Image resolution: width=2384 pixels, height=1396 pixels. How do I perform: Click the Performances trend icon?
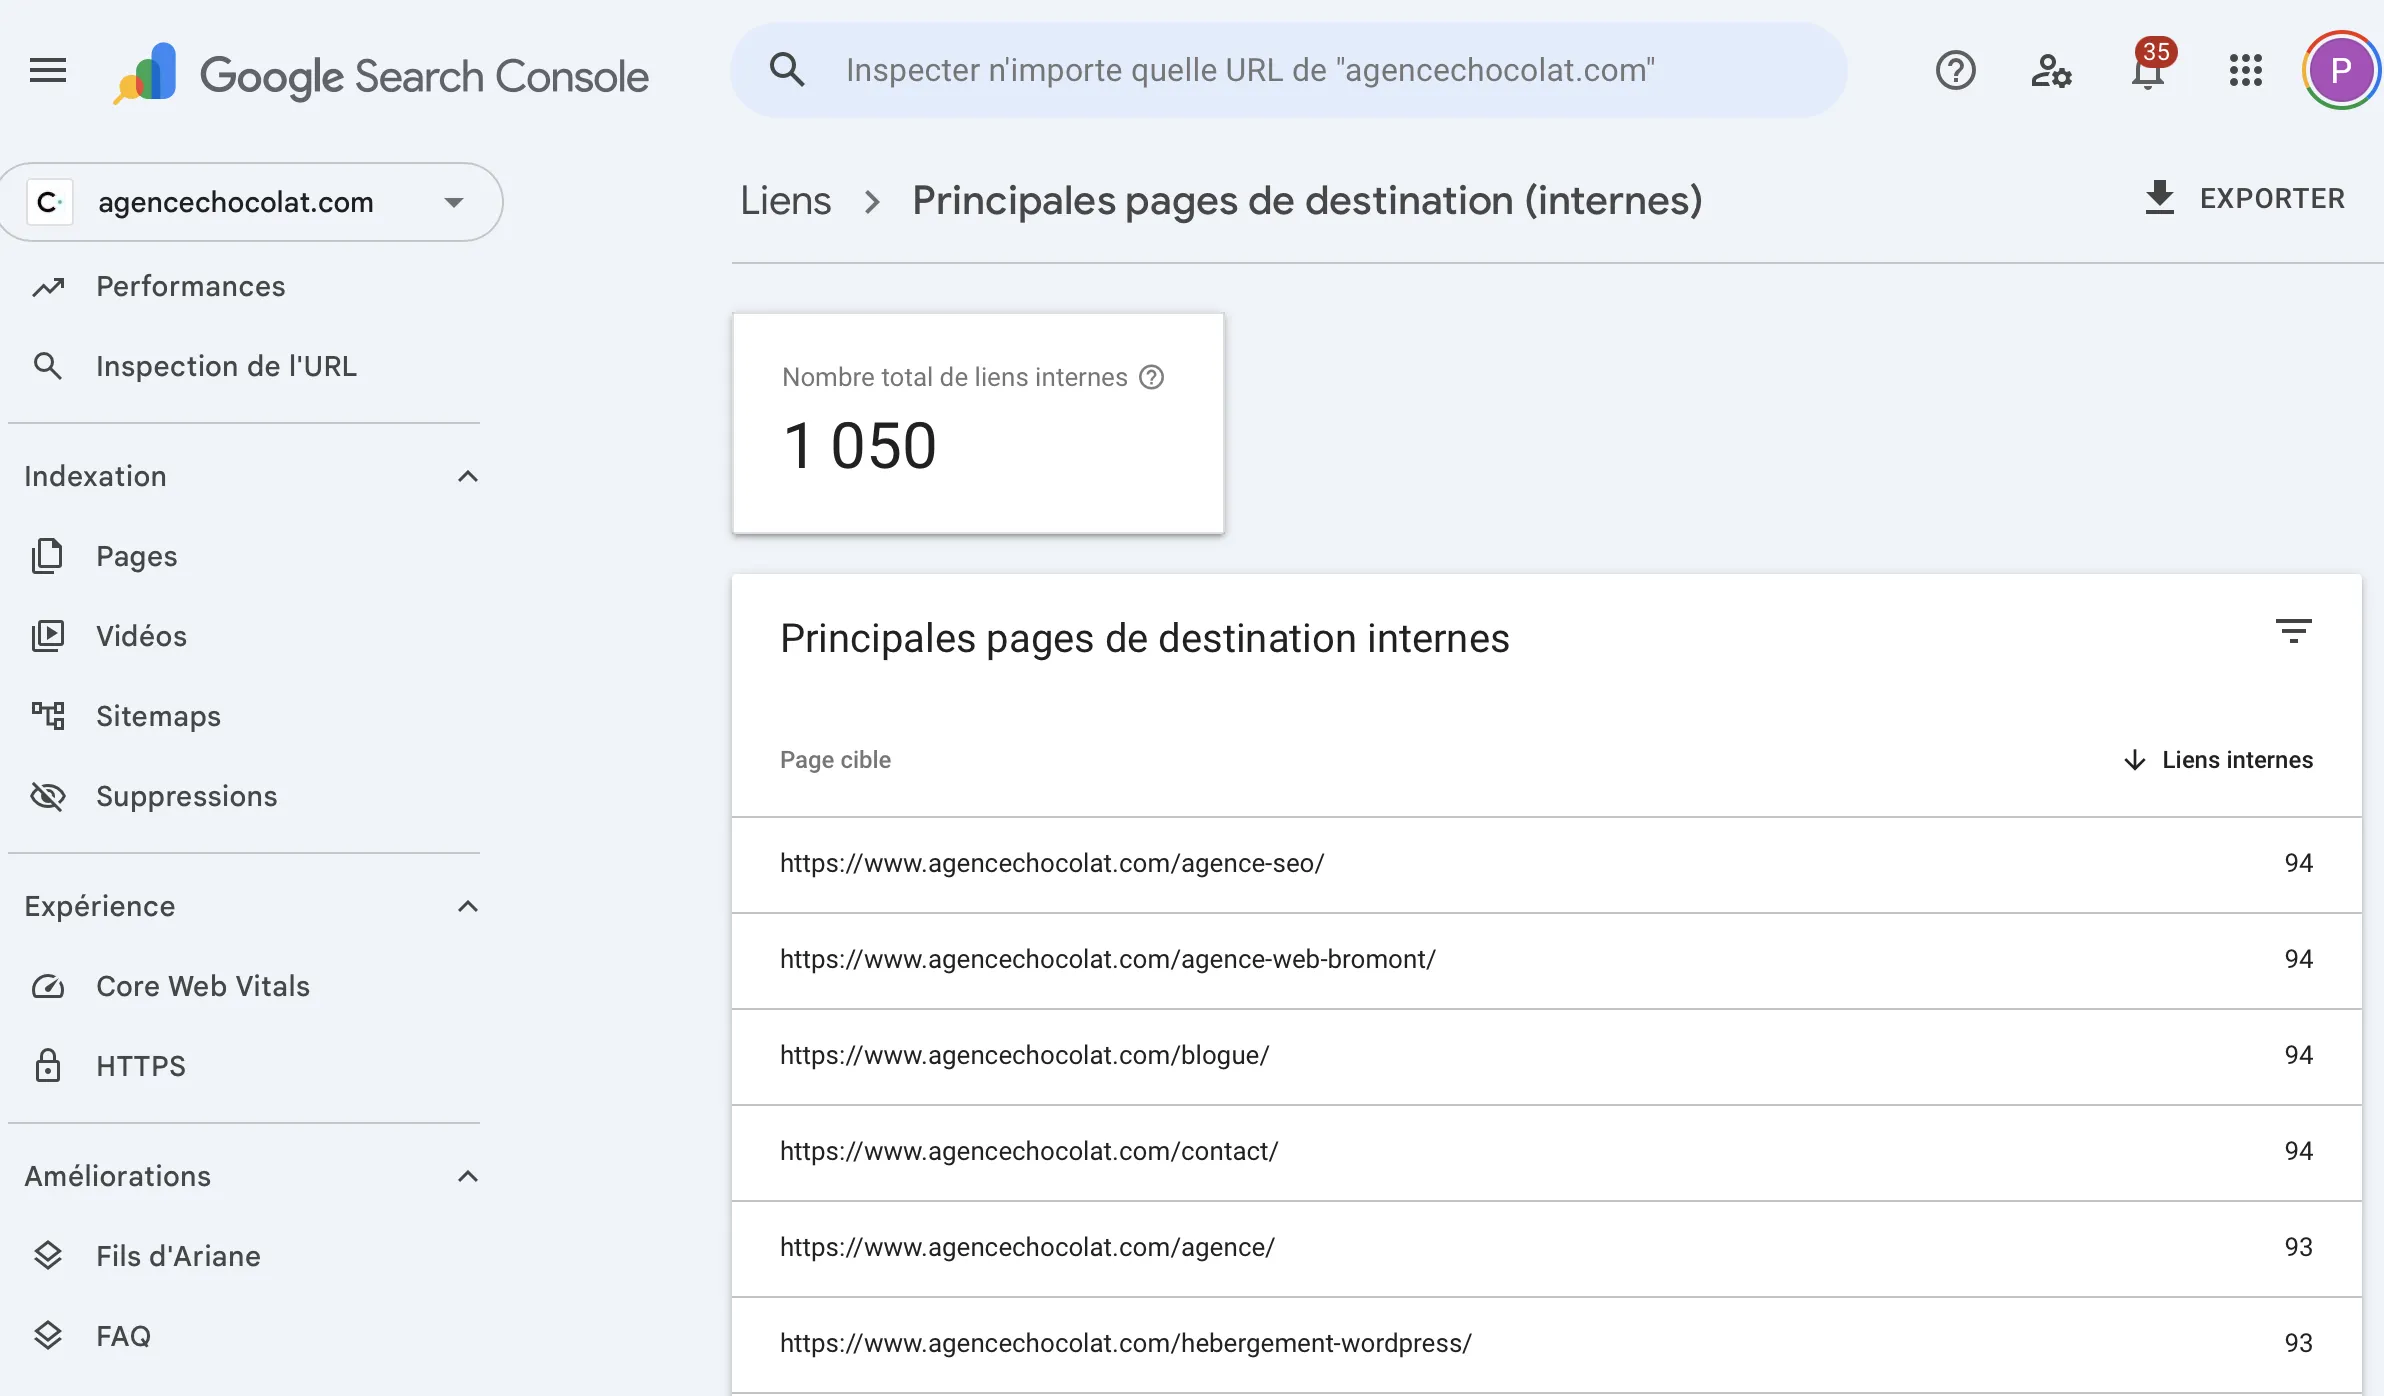coord(48,287)
